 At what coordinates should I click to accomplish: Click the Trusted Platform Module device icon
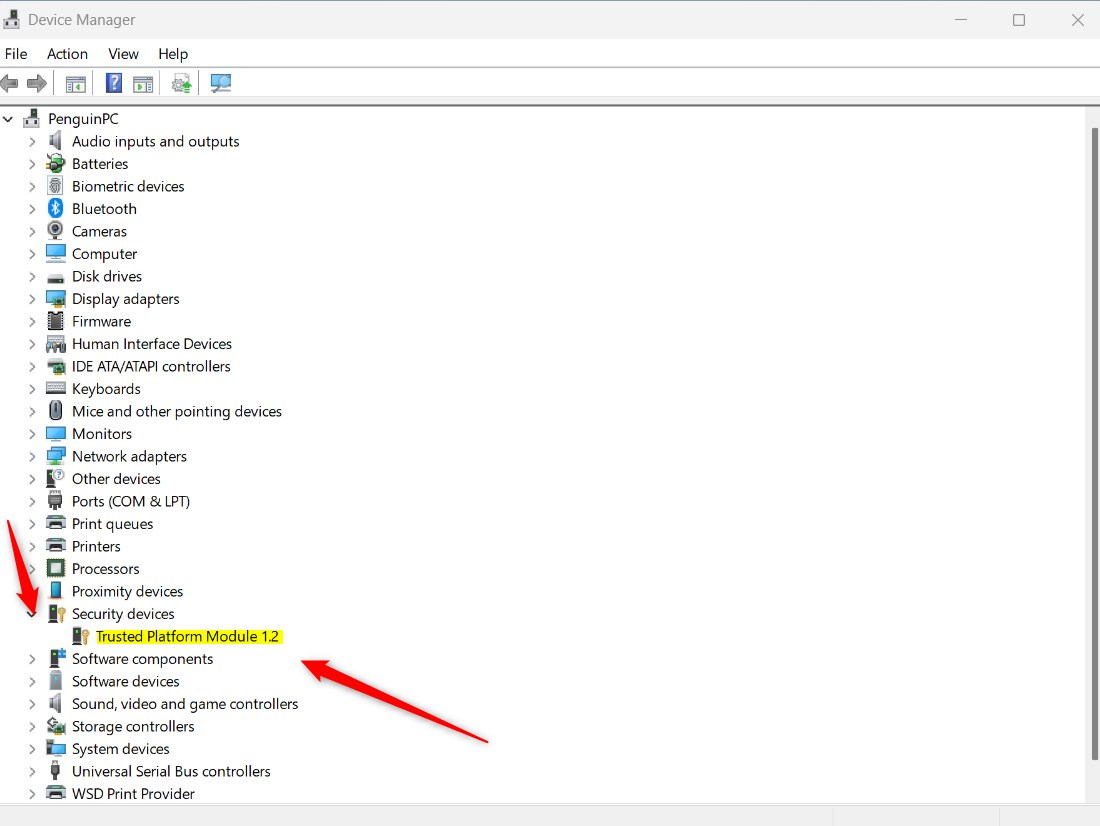coord(80,636)
